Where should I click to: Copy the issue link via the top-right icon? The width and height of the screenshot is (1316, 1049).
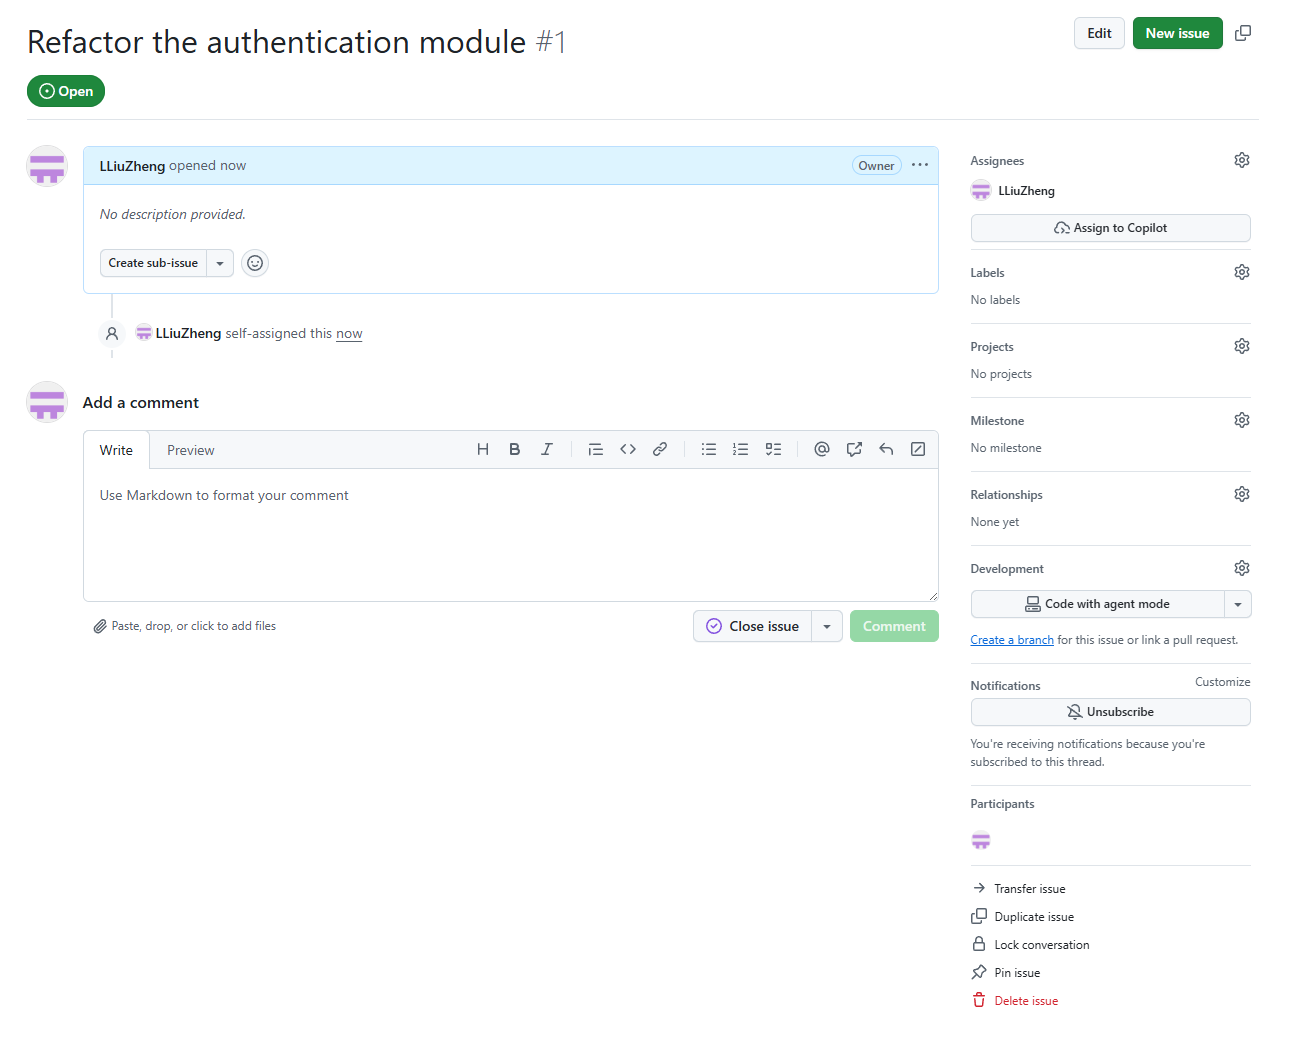click(1243, 33)
